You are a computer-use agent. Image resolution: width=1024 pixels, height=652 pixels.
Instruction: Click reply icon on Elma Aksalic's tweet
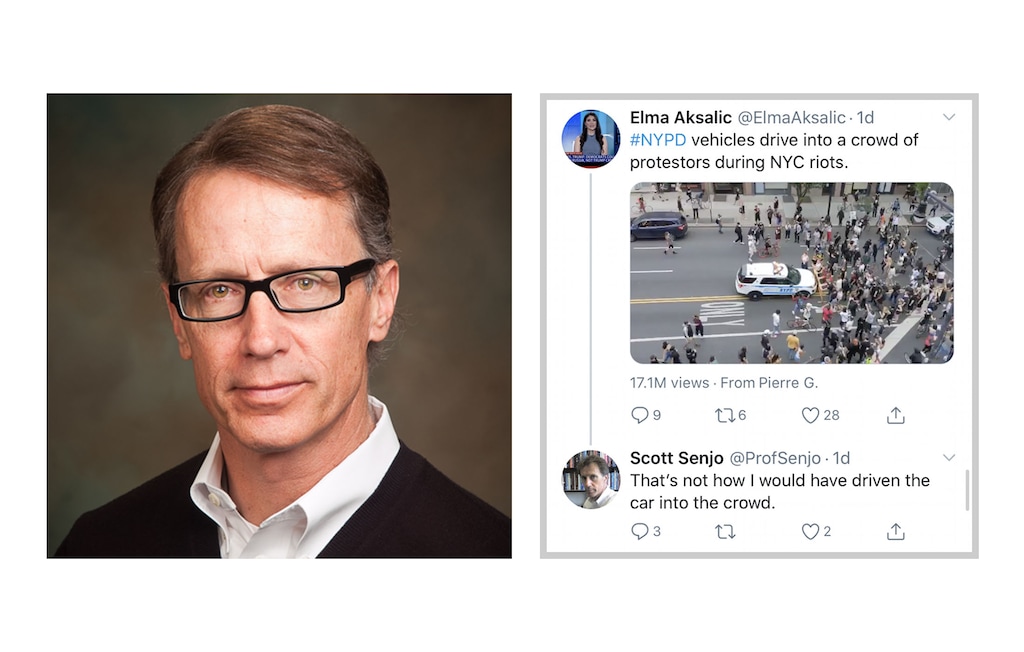point(640,415)
